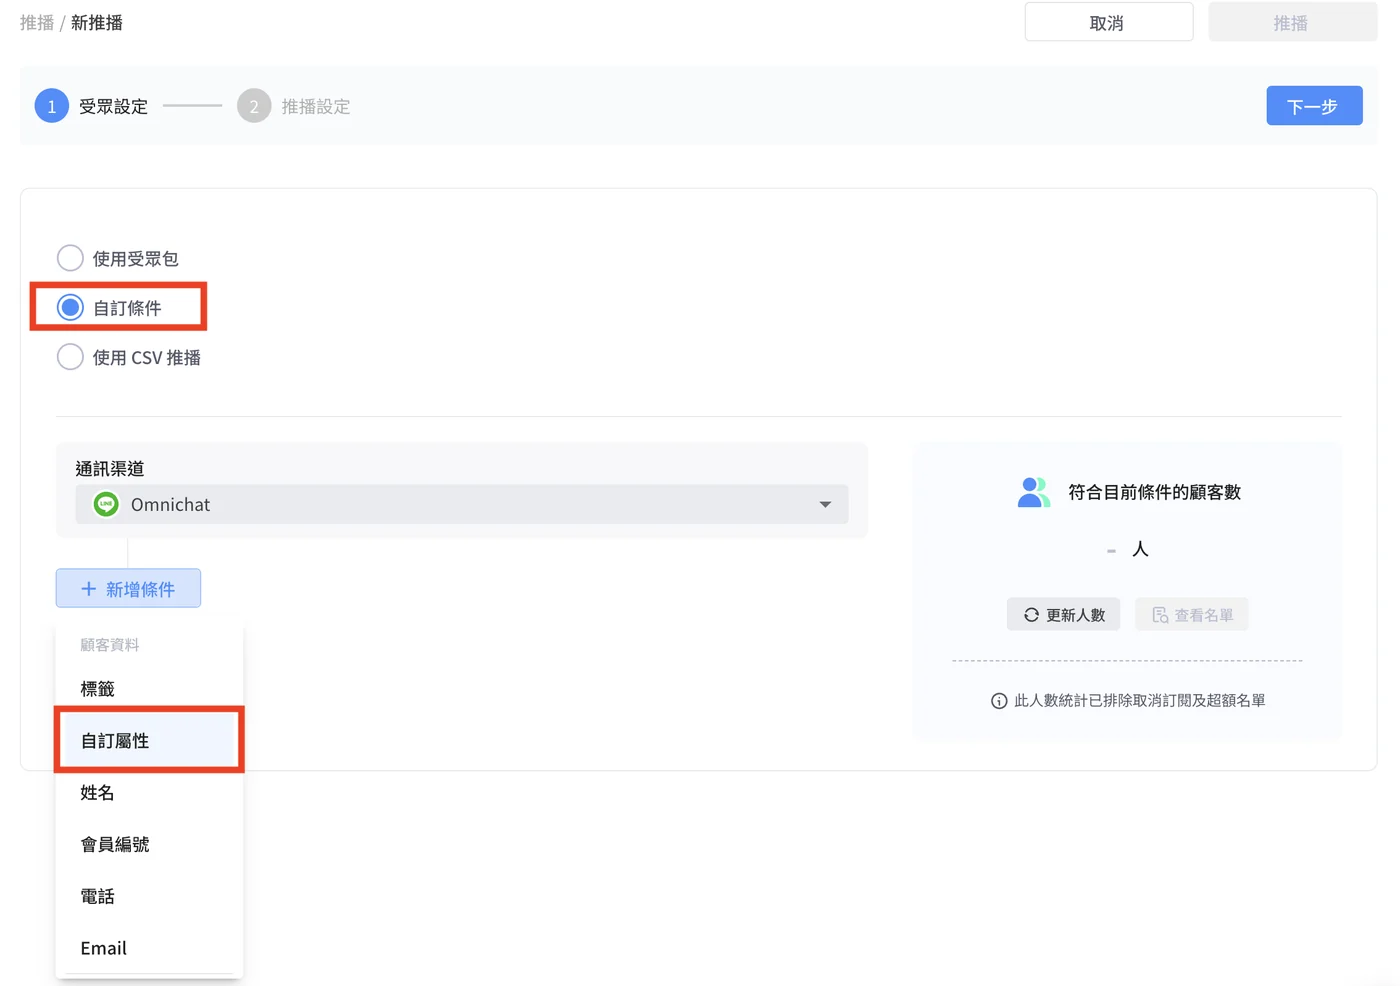
Task: Click the 通訊渠道 label
Action: 110,469
